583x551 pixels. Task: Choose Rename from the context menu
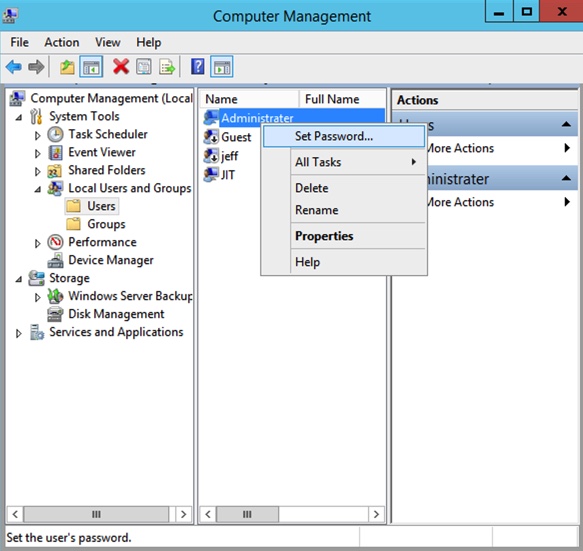pyautogui.click(x=344, y=210)
